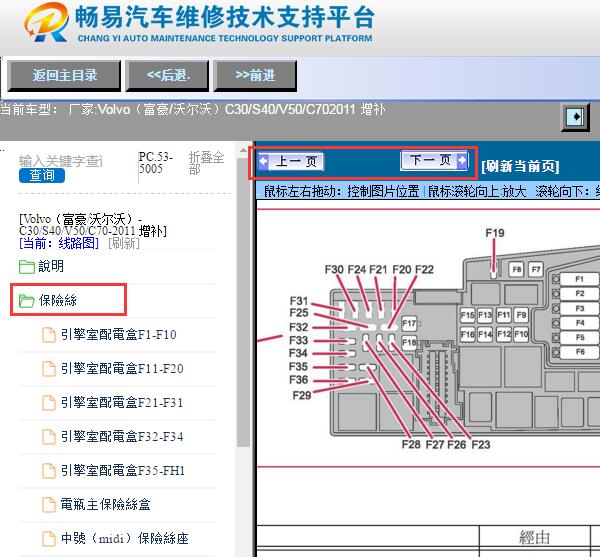The image size is (600, 557).
Task: Click the right arrow icon on 下一页
Action: point(462,160)
